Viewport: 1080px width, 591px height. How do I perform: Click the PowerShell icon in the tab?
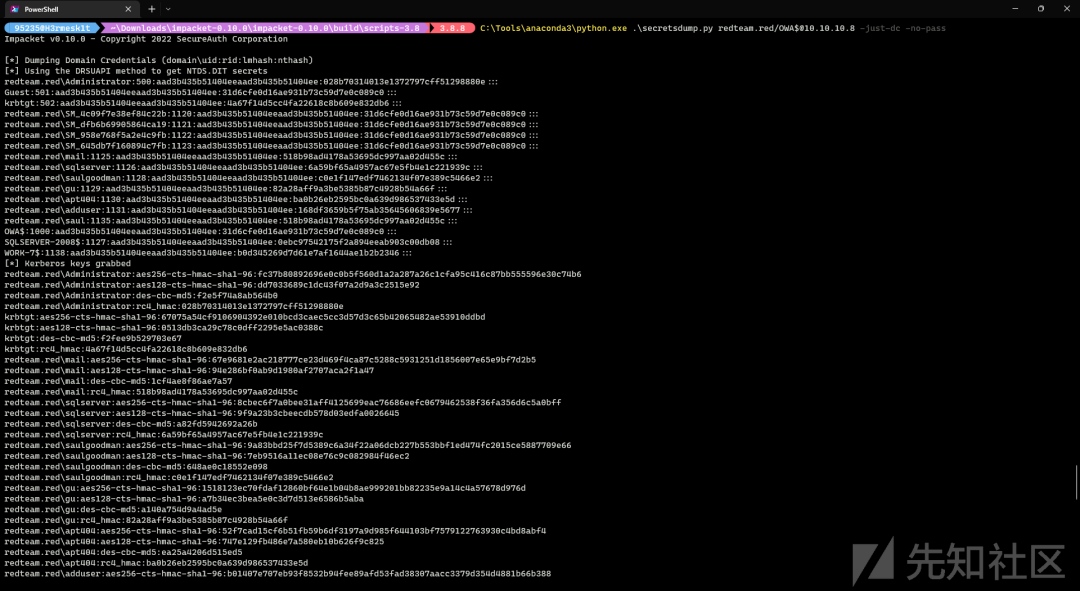click(x=14, y=9)
